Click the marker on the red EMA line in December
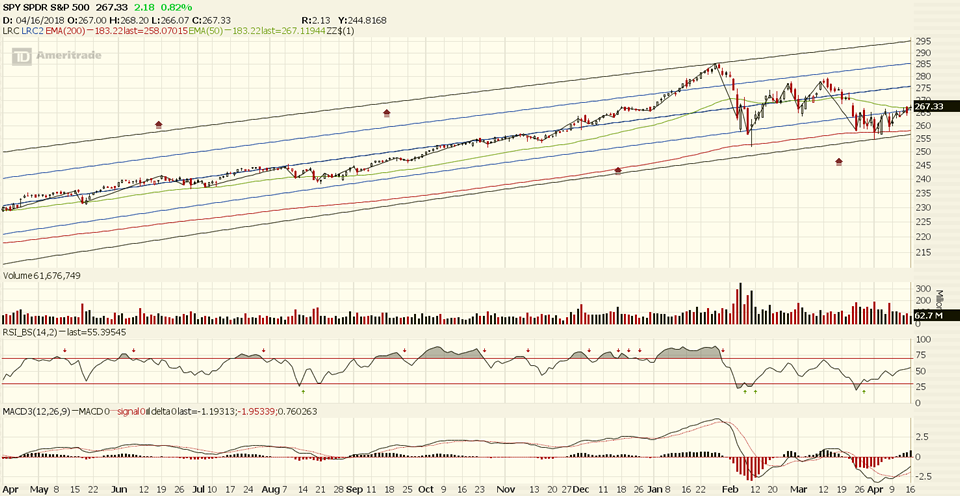The height and width of the screenshot is (496, 960). coord(618,171)
